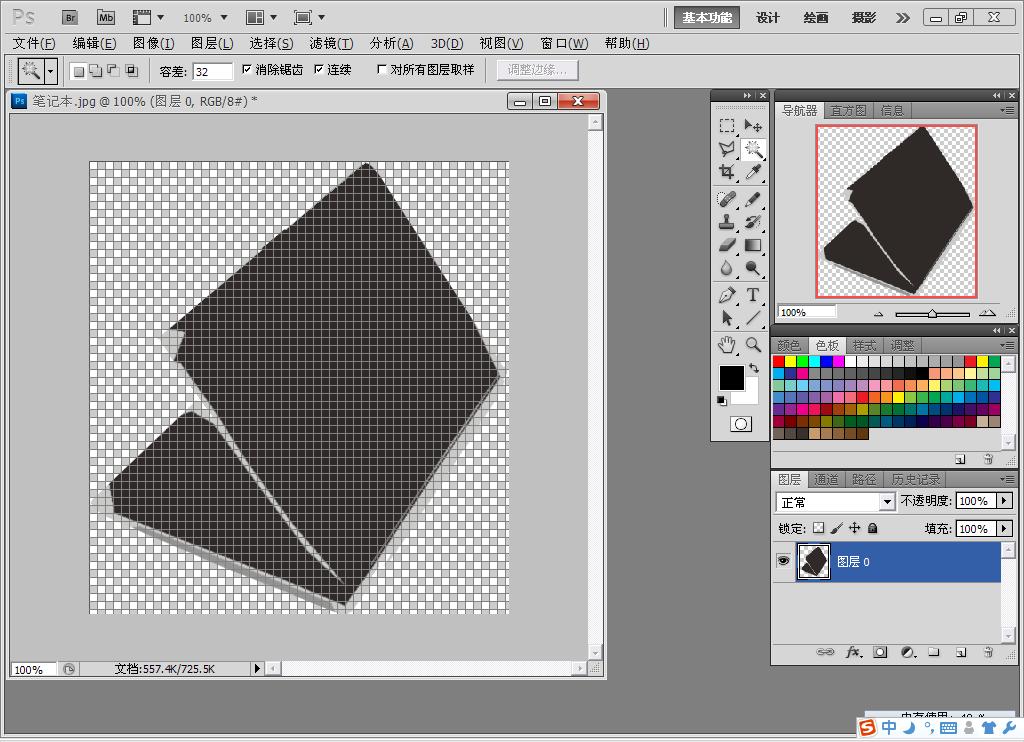Launch Bridge from the Br icon
The height and width of the screenshot is (742, 1024).
point(70,18)
